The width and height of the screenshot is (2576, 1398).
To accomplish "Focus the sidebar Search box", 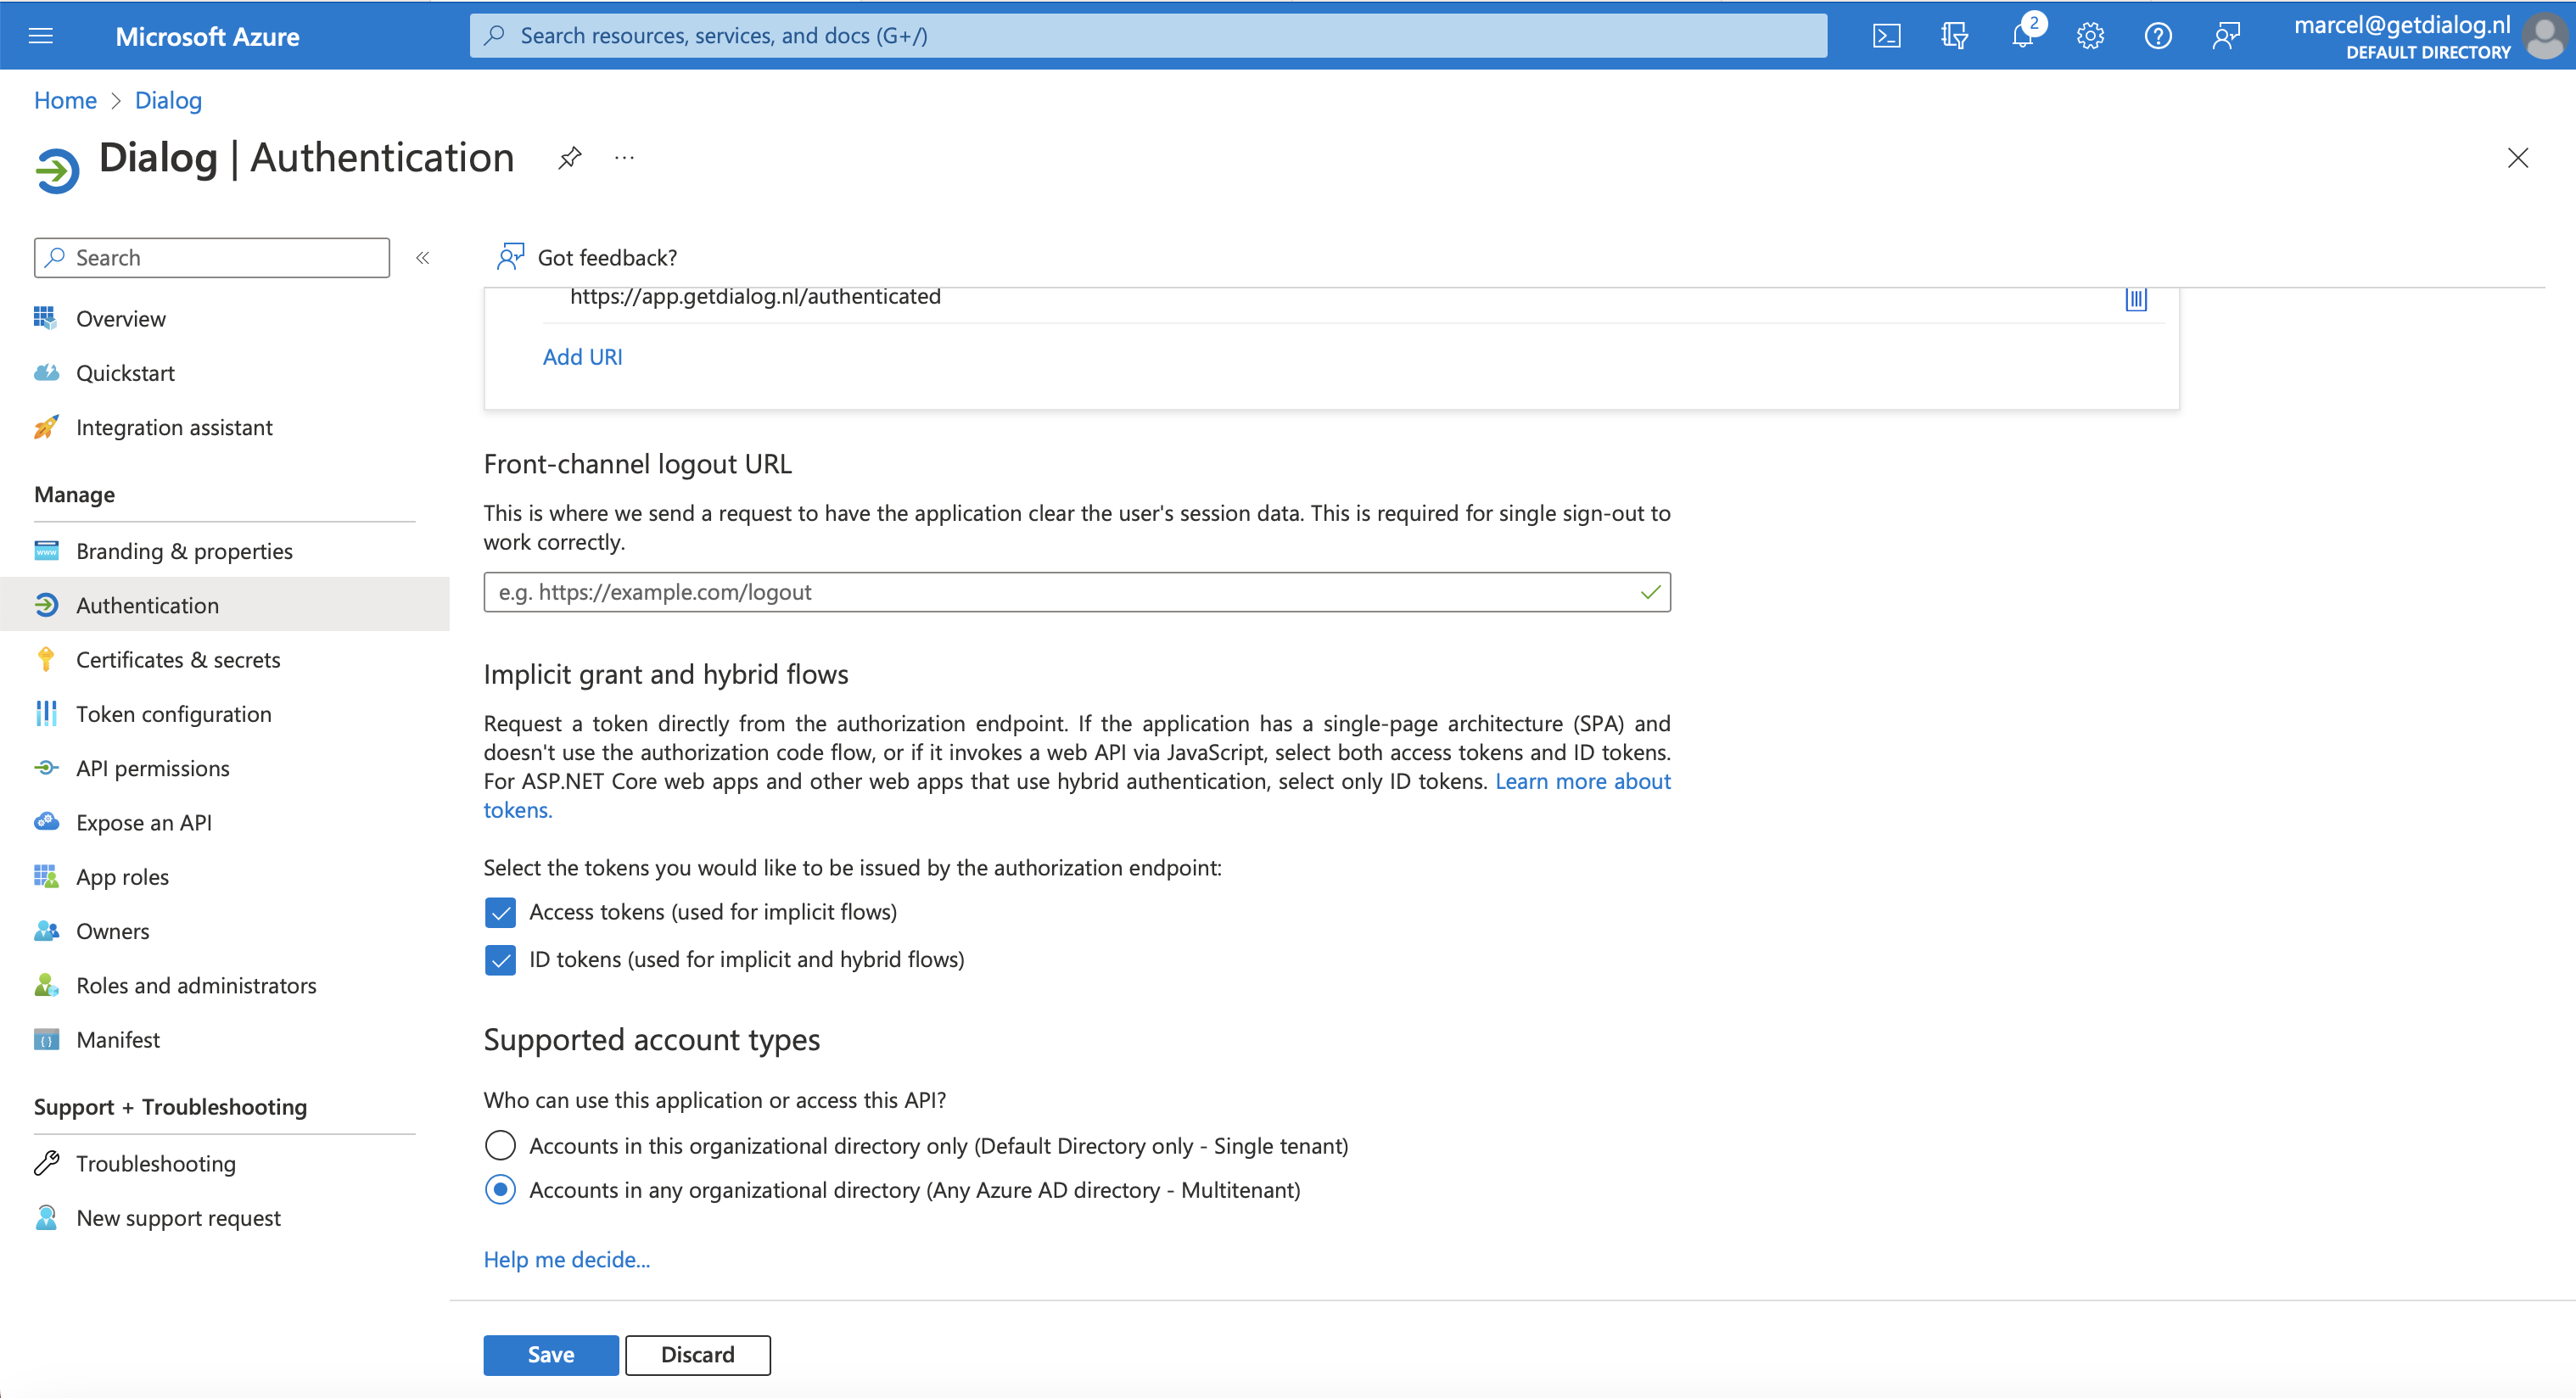I will coord(212,257).
